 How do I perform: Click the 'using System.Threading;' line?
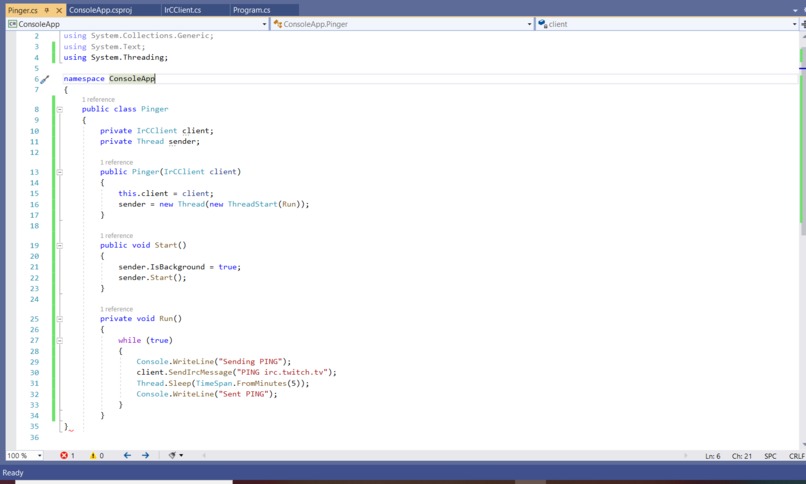(116, 58)
